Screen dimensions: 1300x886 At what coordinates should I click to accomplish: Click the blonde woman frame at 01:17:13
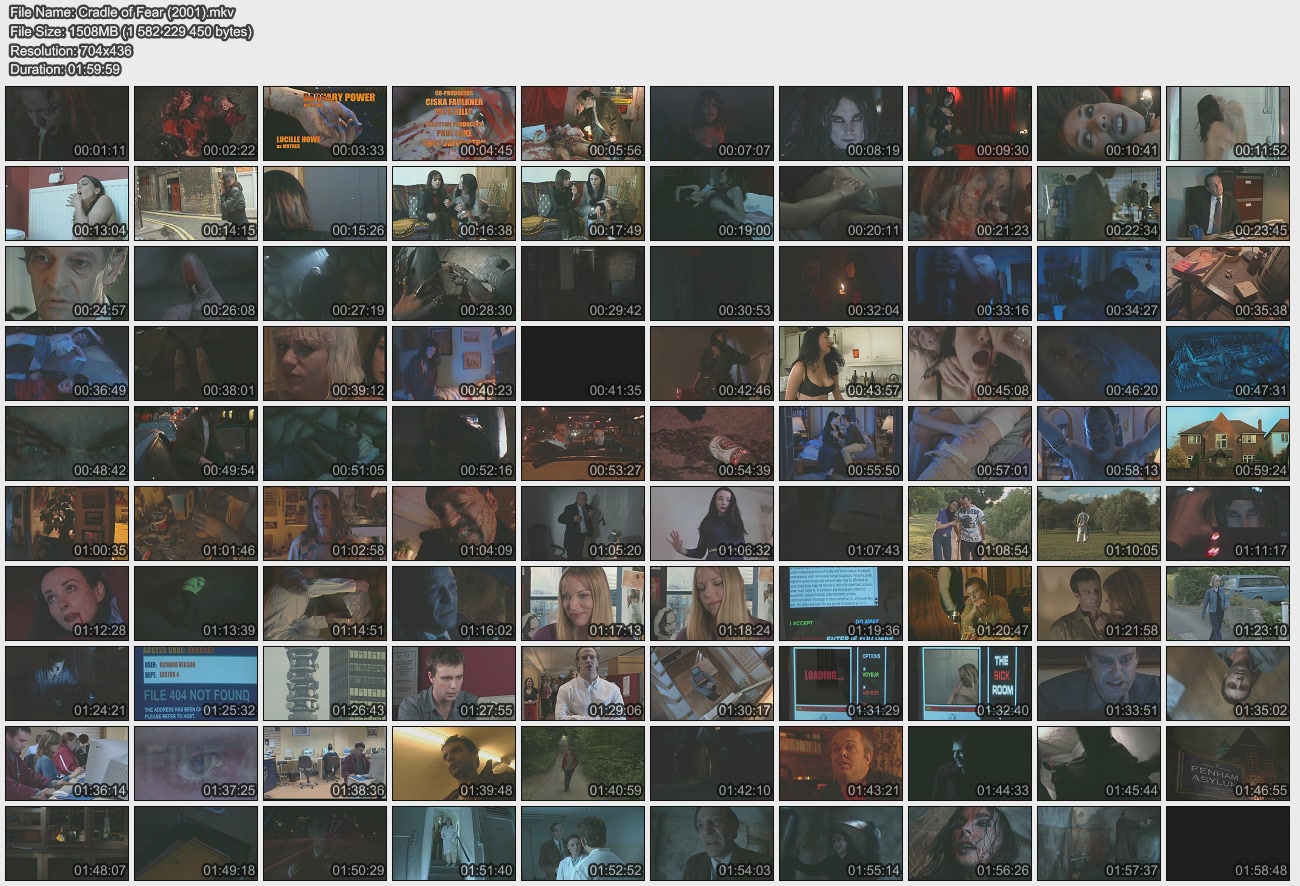click(x=583, y=603)
